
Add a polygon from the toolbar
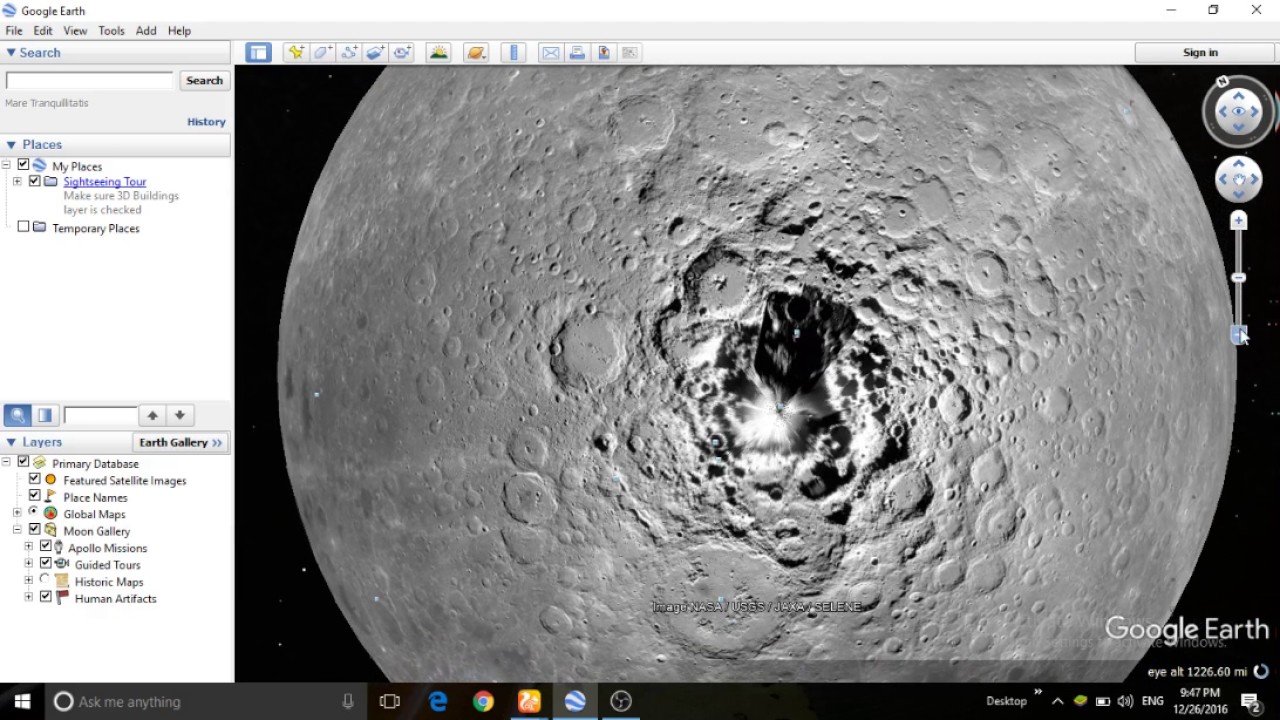coord(322,53)
